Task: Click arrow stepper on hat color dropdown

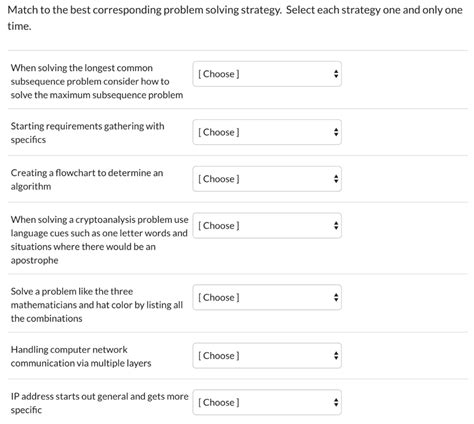Action: 336,297
